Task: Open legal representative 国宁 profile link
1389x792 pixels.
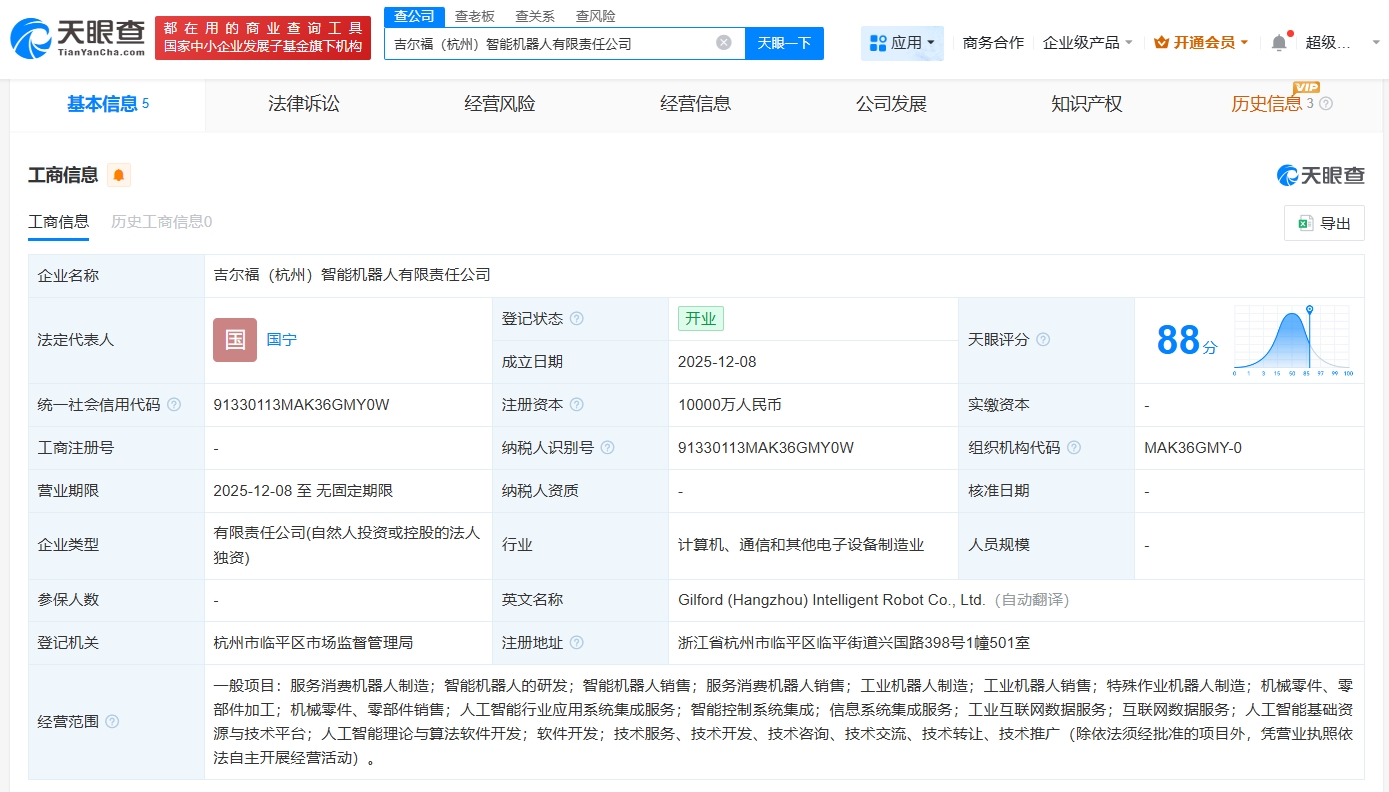Action: click(x=281, y=339)
